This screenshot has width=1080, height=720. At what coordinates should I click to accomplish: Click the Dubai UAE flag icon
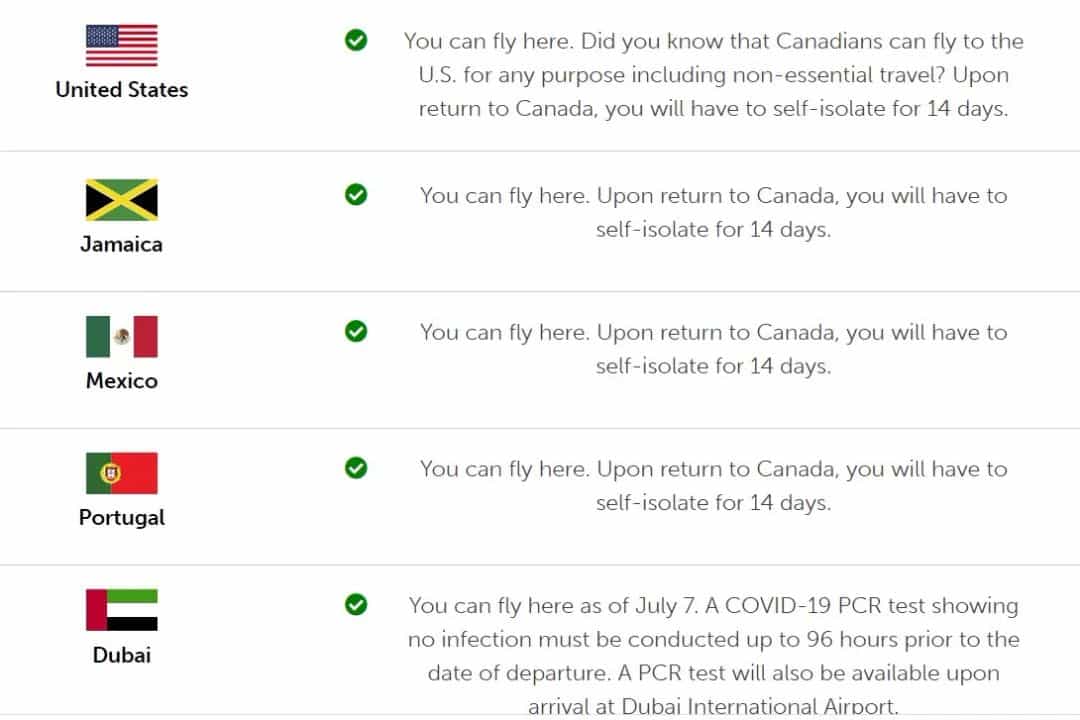pyautogui.click(x=121, y=610)
